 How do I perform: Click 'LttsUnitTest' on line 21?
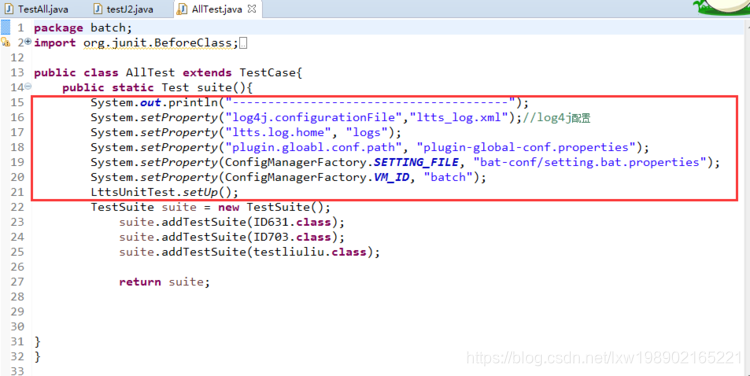(133, 192)
